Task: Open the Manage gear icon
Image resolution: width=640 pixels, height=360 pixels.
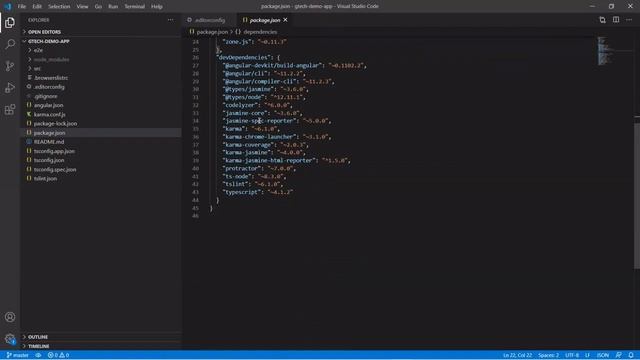Action: pyautogui.click(x=10, y=339)
